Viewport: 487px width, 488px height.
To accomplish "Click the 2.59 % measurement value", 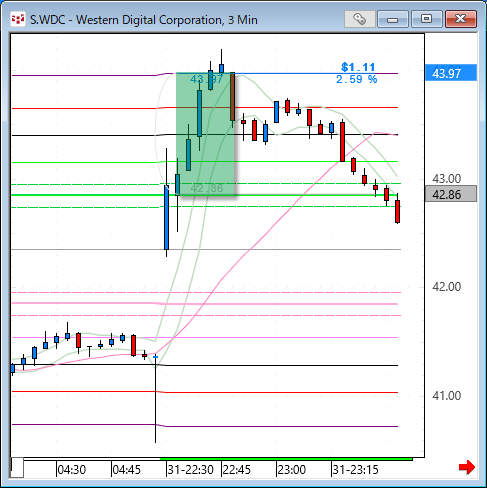I will (x=356, y=79).
